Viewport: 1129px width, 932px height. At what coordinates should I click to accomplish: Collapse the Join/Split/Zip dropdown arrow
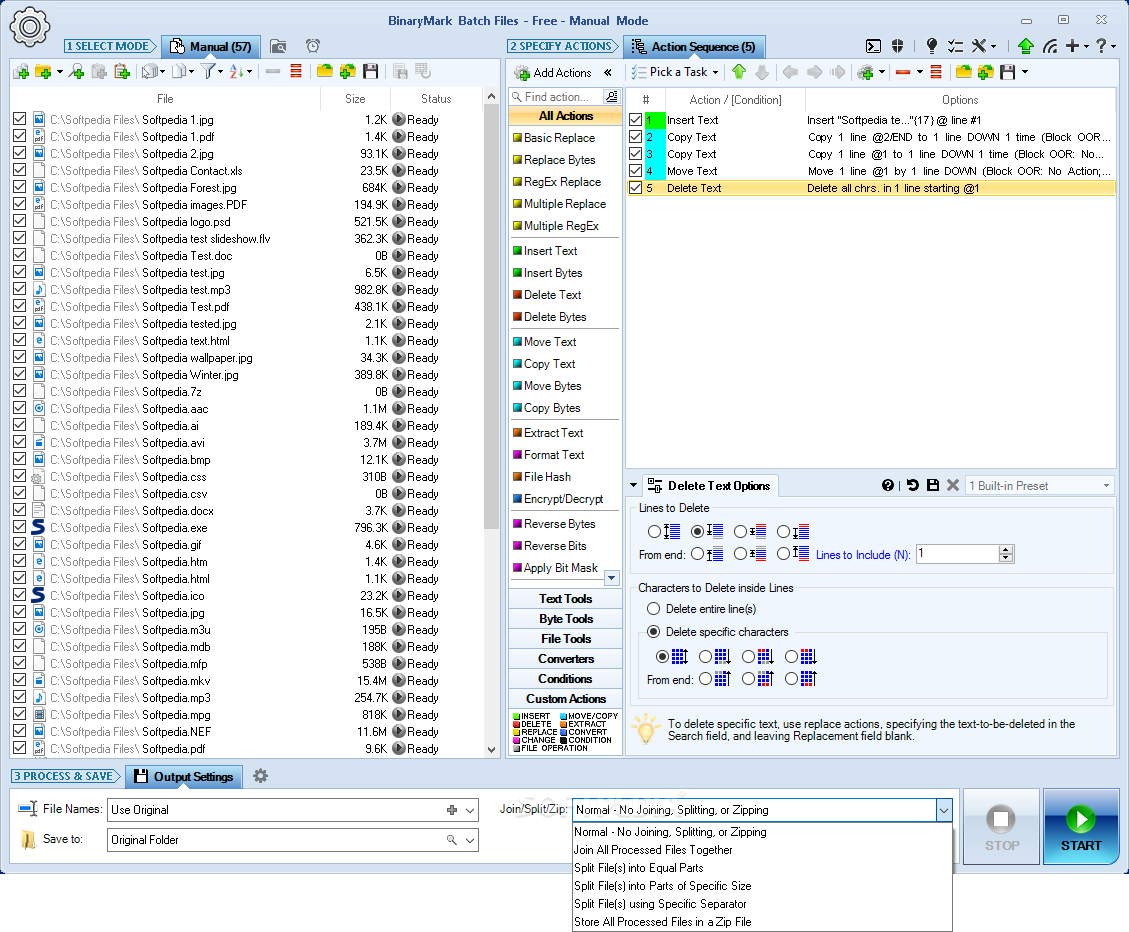[x=943, y=810]
